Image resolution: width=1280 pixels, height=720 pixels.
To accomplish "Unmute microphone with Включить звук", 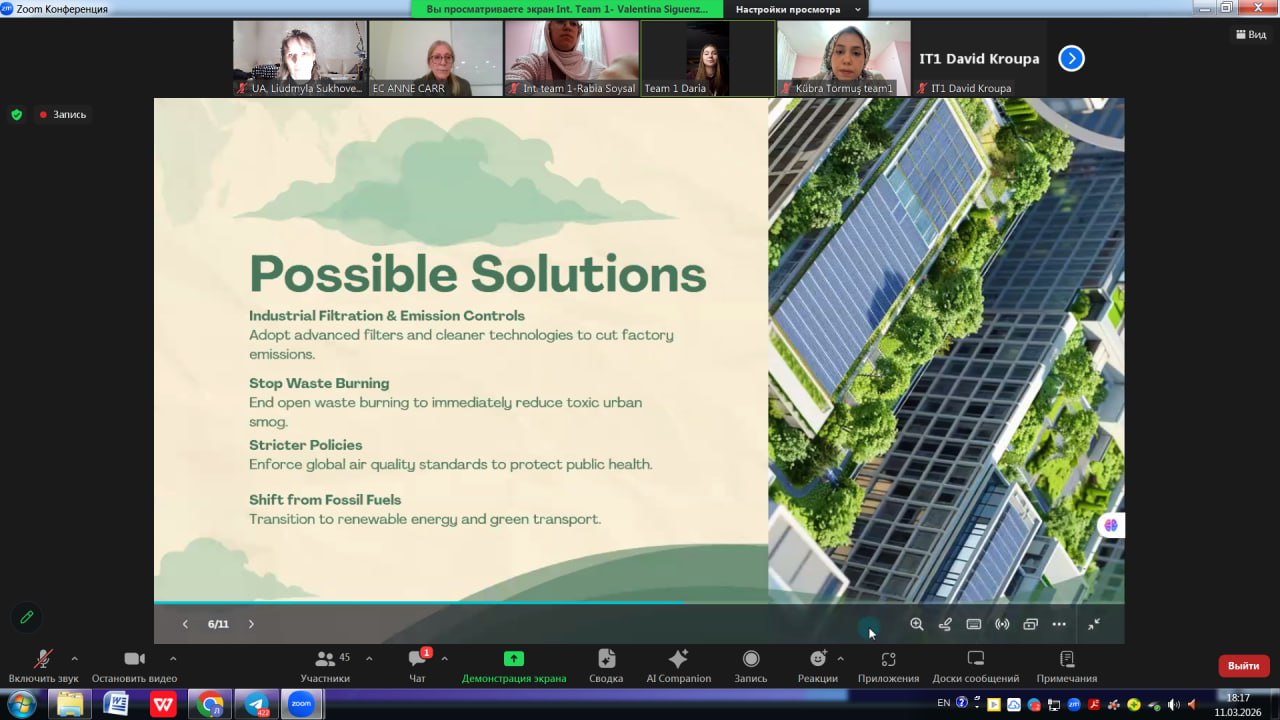I will [43, 665].
